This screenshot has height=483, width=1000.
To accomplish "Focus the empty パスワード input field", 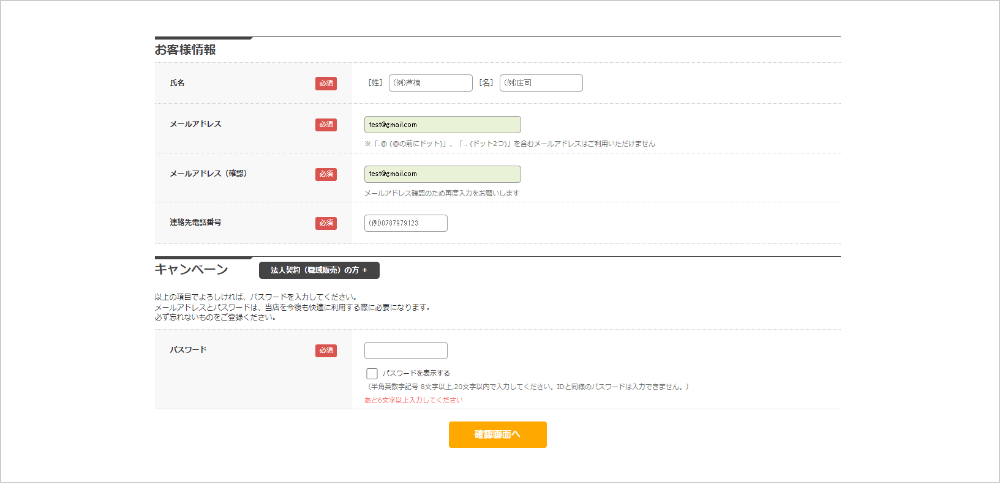I will [x=406, y=350].
